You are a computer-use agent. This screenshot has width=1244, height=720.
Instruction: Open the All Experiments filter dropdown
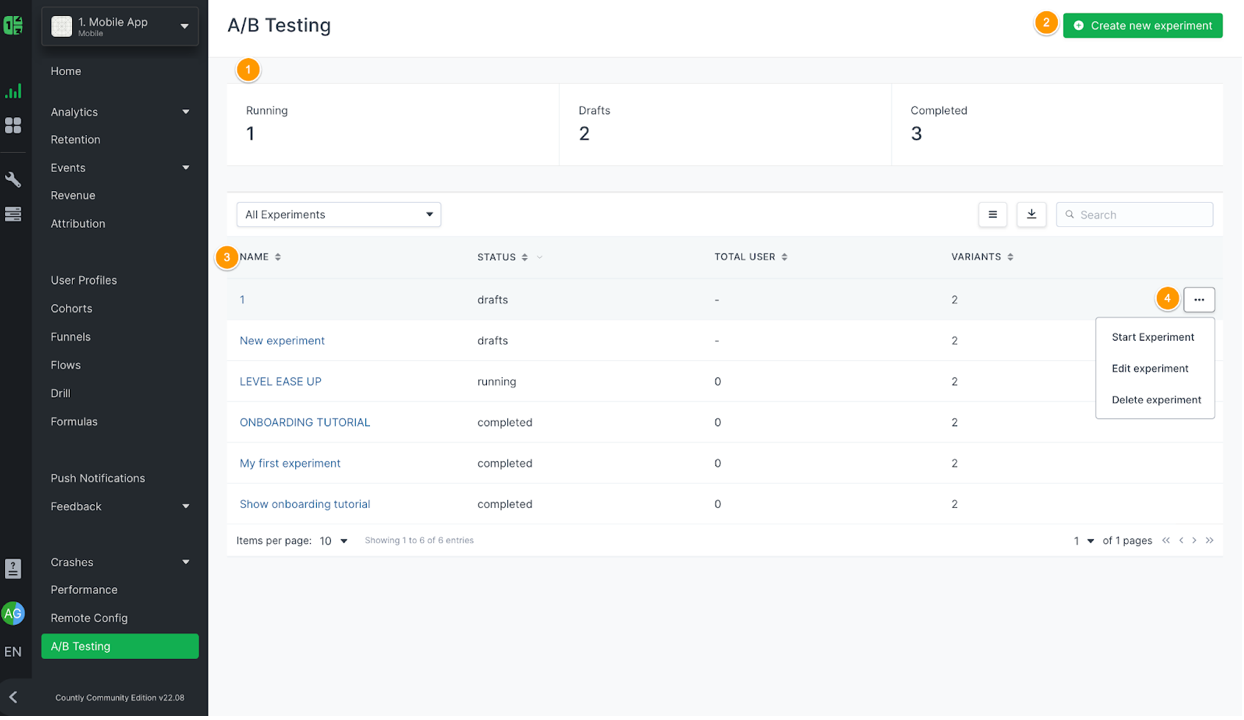pyautogui.click(x=339, y=215)
